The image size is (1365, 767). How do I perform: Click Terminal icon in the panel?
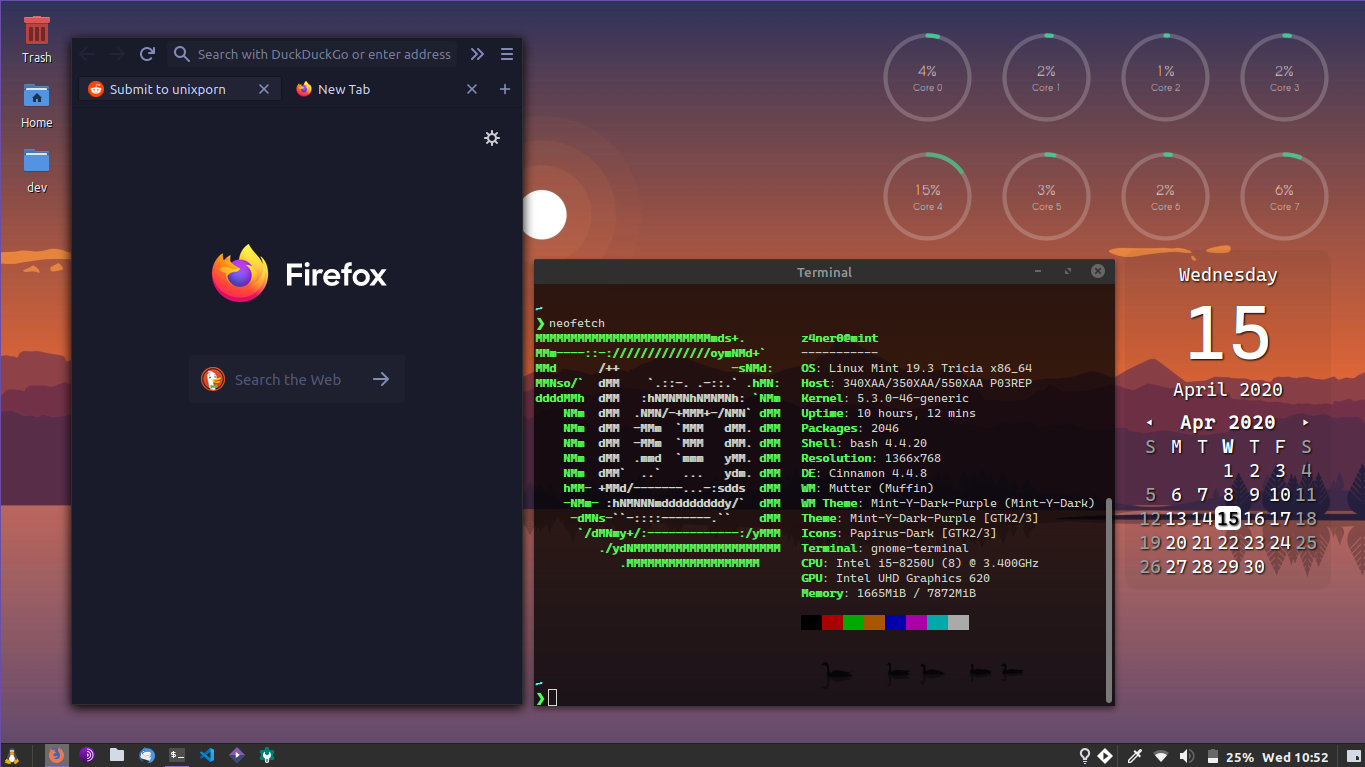click(x=177, y=755)
